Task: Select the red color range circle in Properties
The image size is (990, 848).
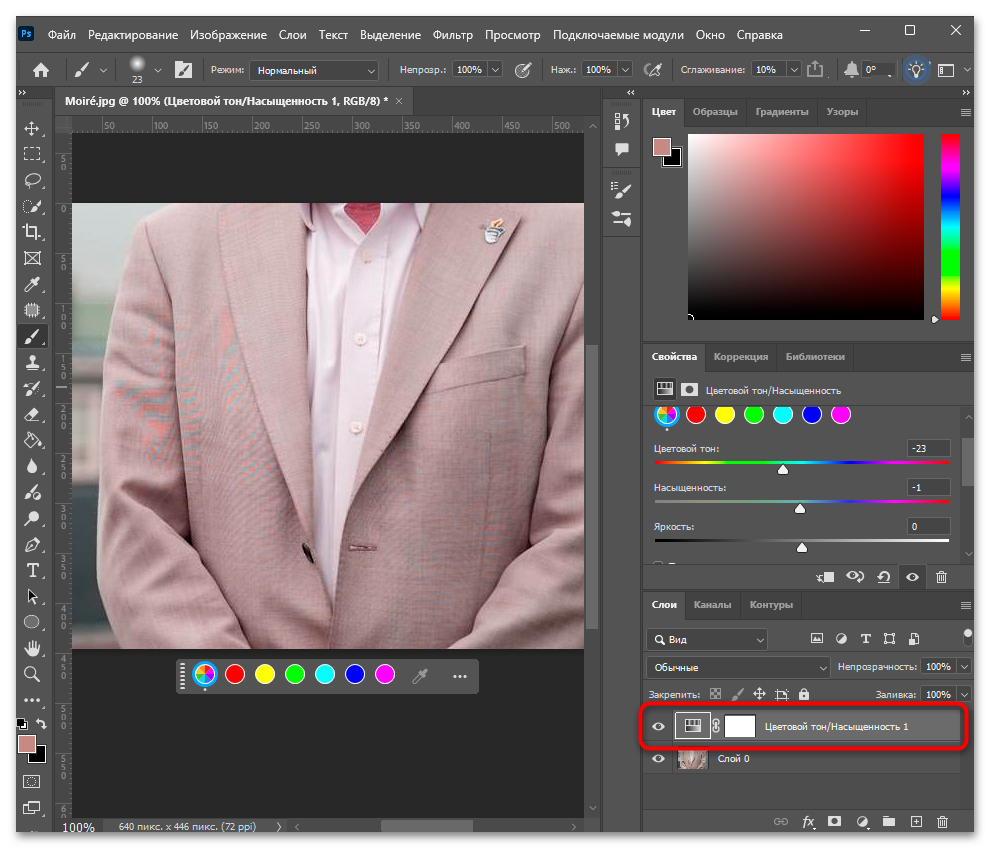Action: pyautogui.click(x=696, y=415)
